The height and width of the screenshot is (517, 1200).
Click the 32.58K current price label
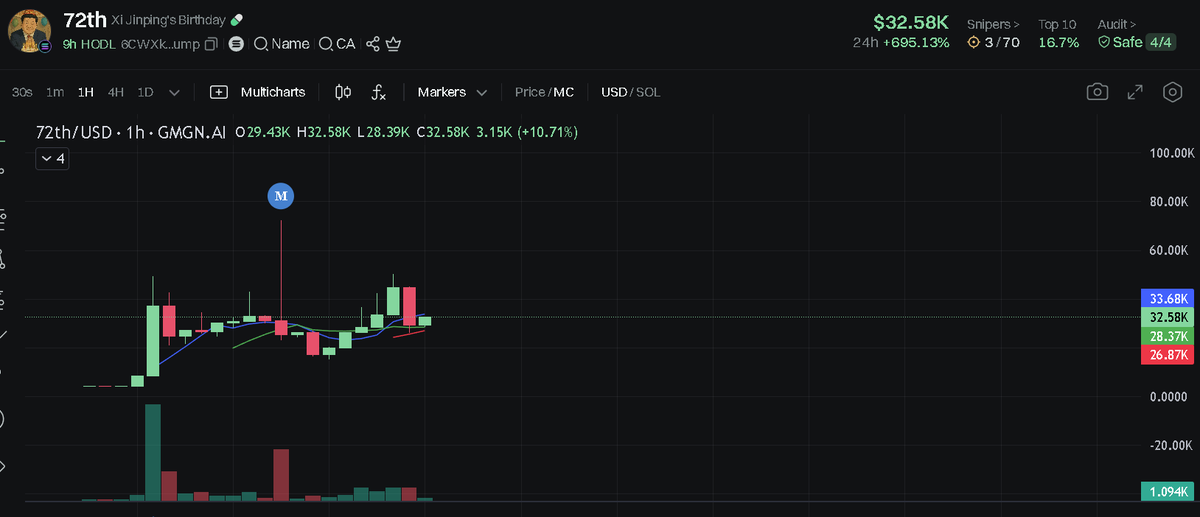click(1168, 317)
